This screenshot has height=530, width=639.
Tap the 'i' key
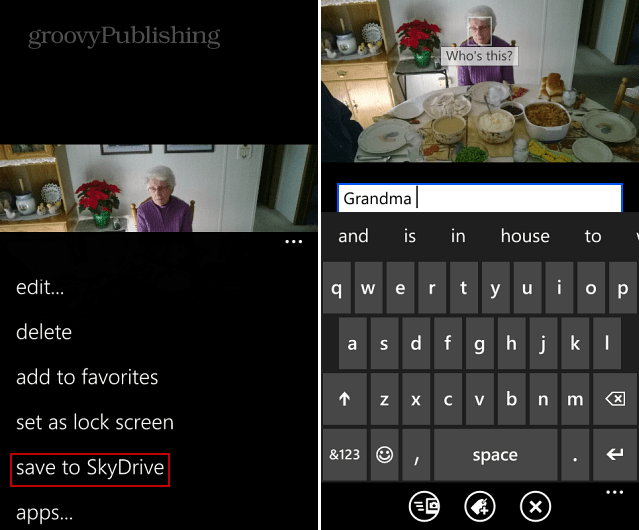(x=559, y=288)
